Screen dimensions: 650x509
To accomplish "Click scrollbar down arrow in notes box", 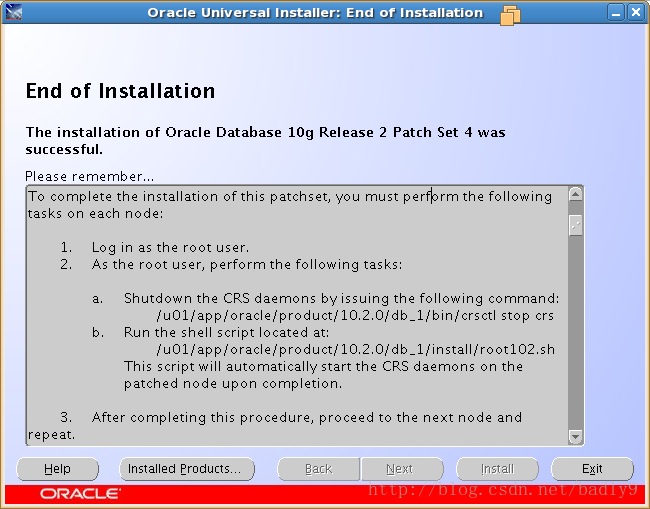I will pyautogui.click(x=575, y=436).
